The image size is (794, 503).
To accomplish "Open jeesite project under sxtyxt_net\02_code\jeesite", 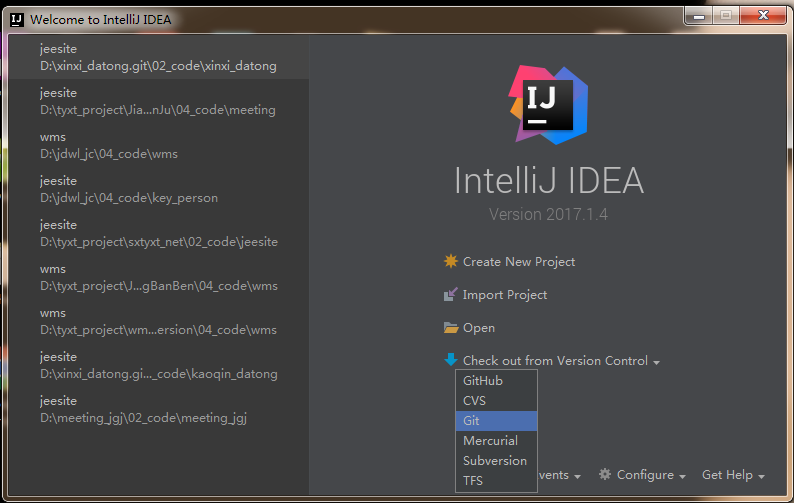I will pyautogui.click(x=158, y=233).
